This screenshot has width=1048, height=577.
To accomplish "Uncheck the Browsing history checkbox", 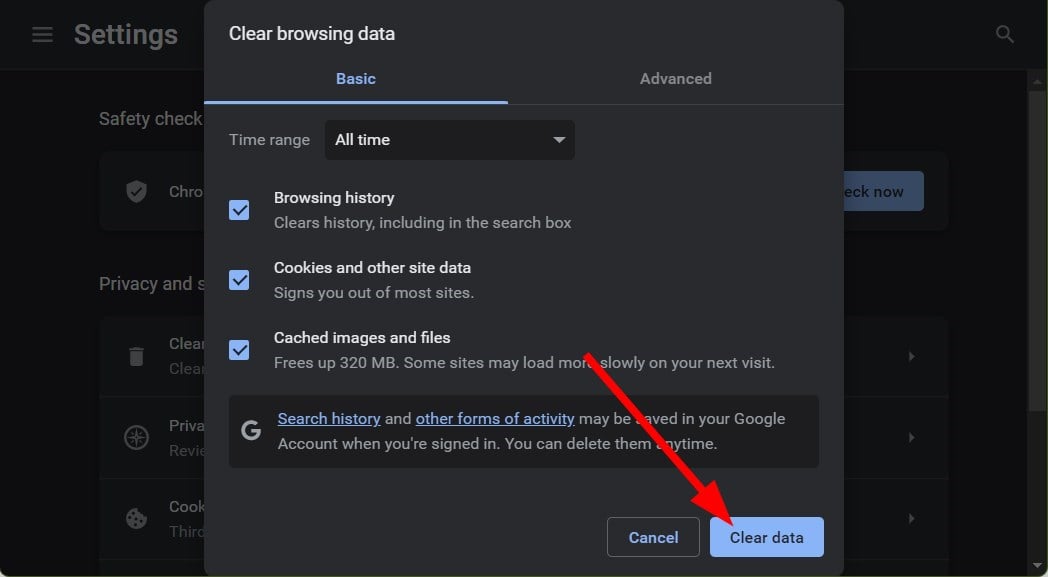I will tap(239, 210).
